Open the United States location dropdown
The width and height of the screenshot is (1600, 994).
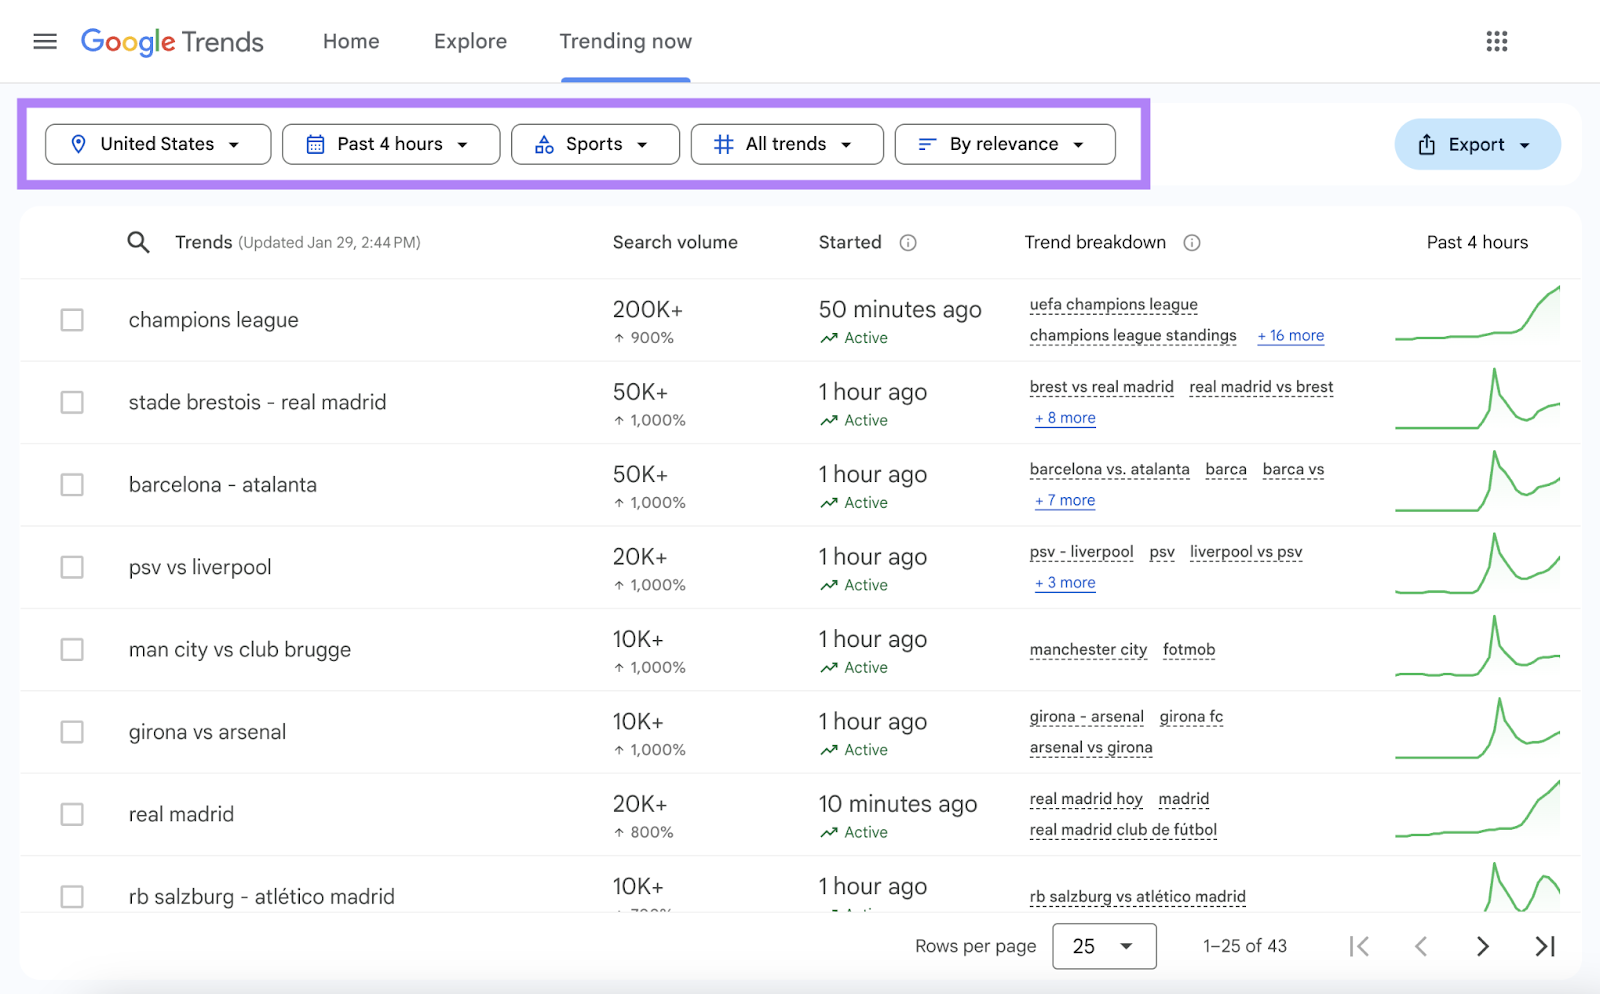(x=158, y=144)
